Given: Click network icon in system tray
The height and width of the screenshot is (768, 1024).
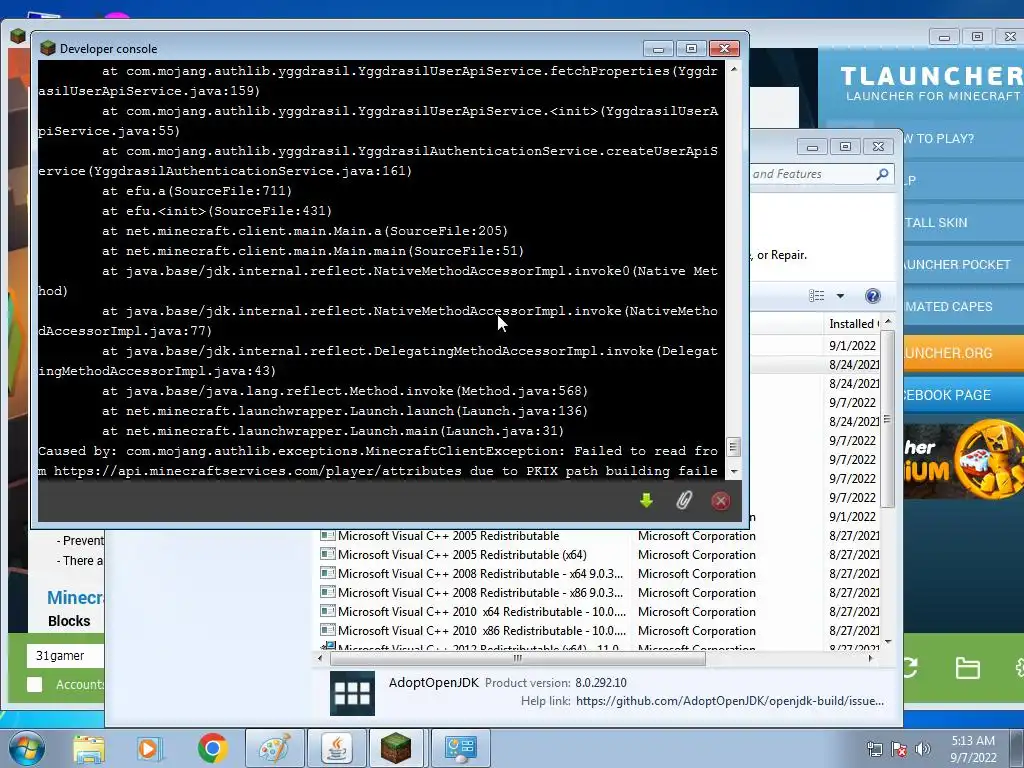Looking at the screenshot, I should [x=874, y=748].
